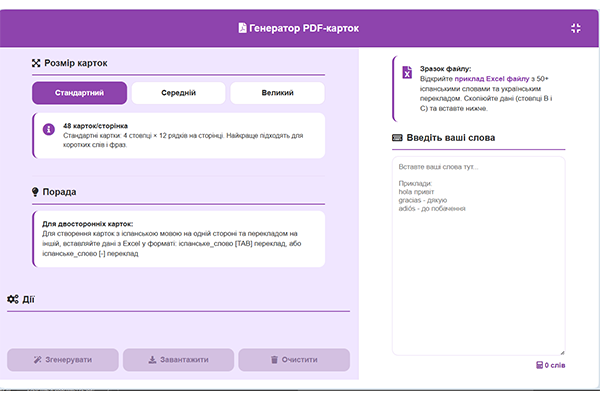Click the Excel file icon in sample box
The width and height of the screenshot is (600, 400).
pyautogui.click(x=407, y=72)
